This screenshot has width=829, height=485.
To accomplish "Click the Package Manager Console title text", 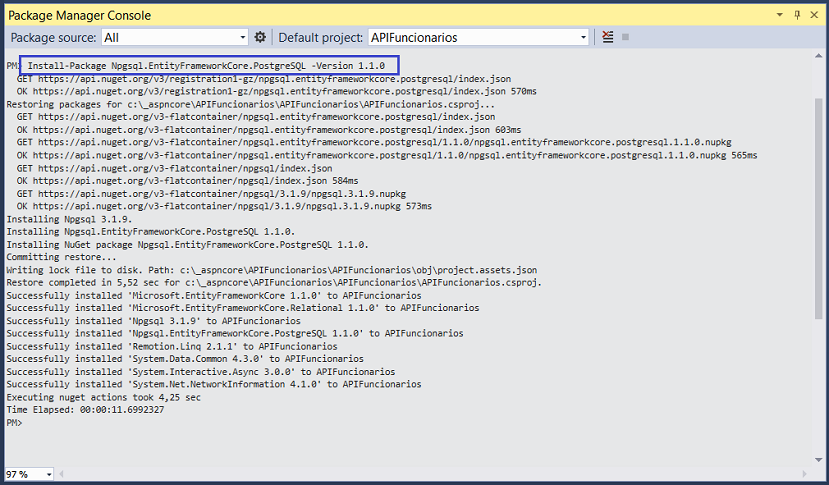I will point(79,15).
